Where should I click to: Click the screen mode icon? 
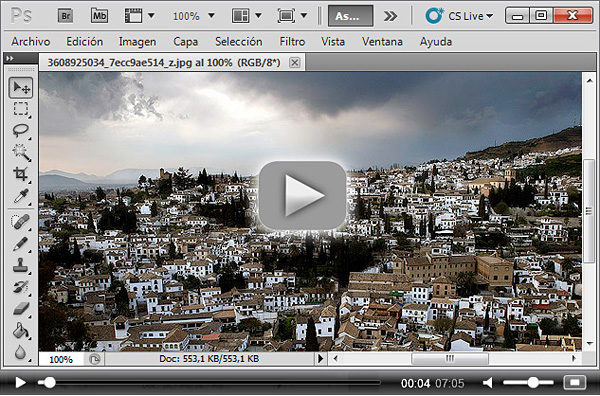pos(286,16)
